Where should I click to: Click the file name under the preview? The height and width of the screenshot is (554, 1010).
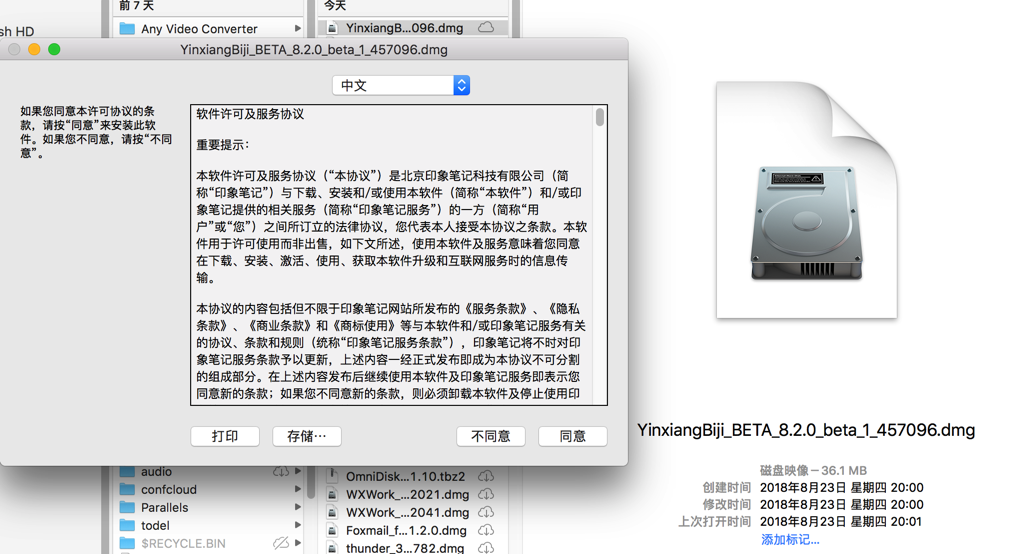(x=806, y=430)
